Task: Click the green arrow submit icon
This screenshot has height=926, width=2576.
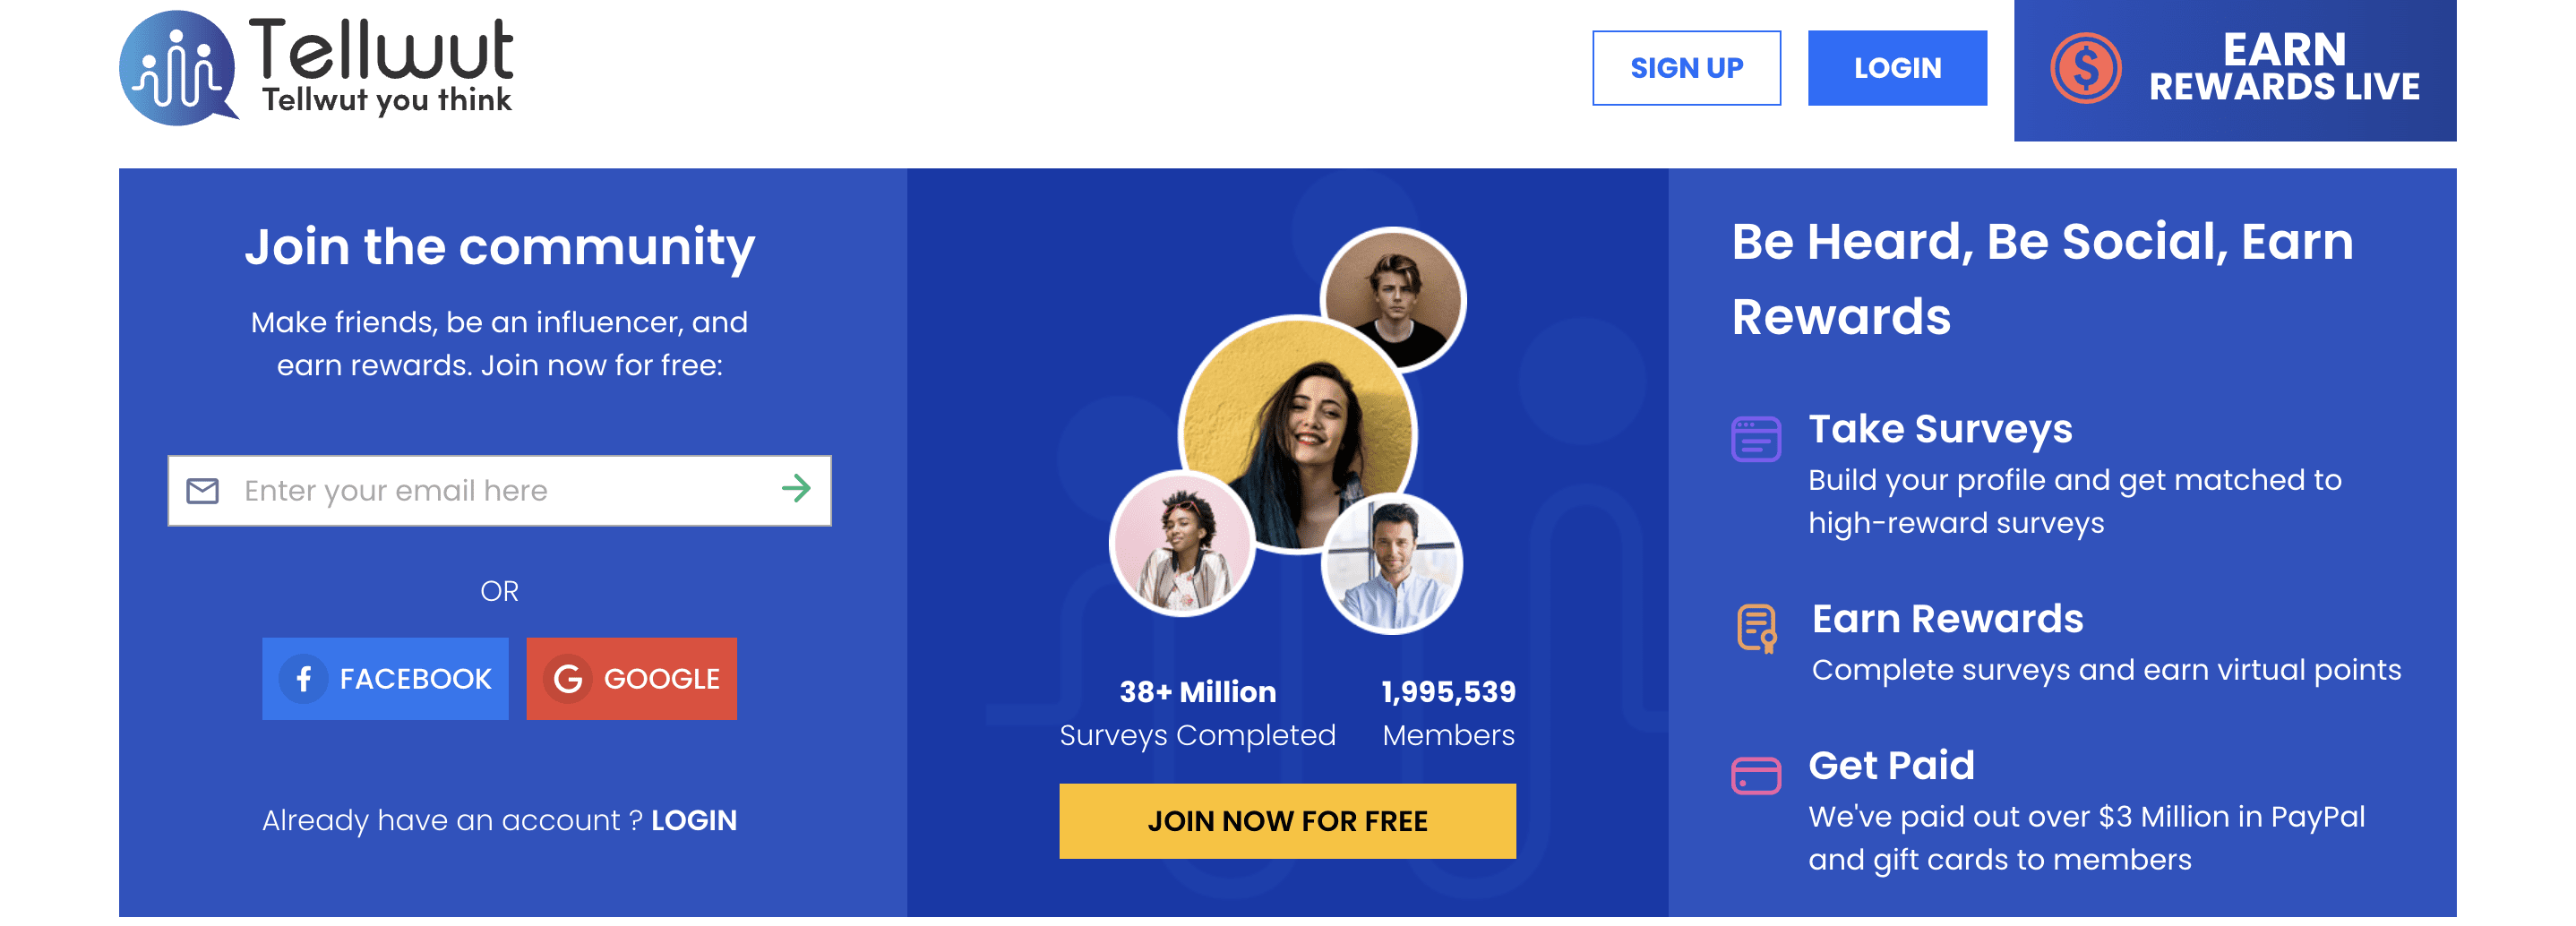Action: click(x=796, y=489)
